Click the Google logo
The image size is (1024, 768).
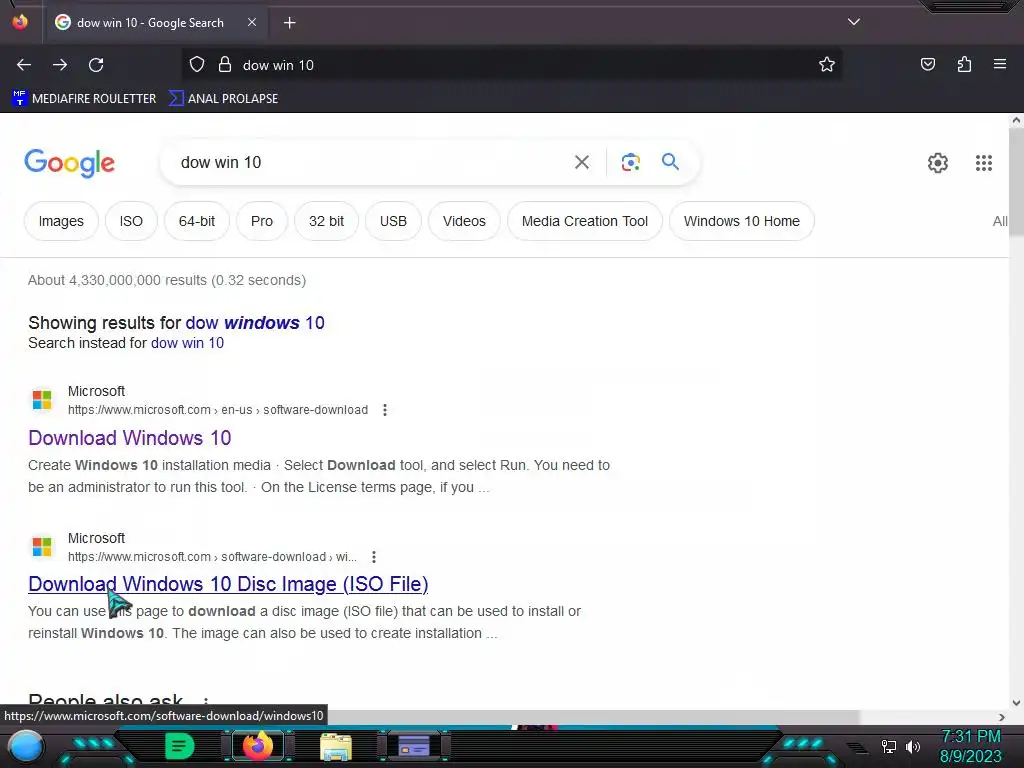click(69, 163)
